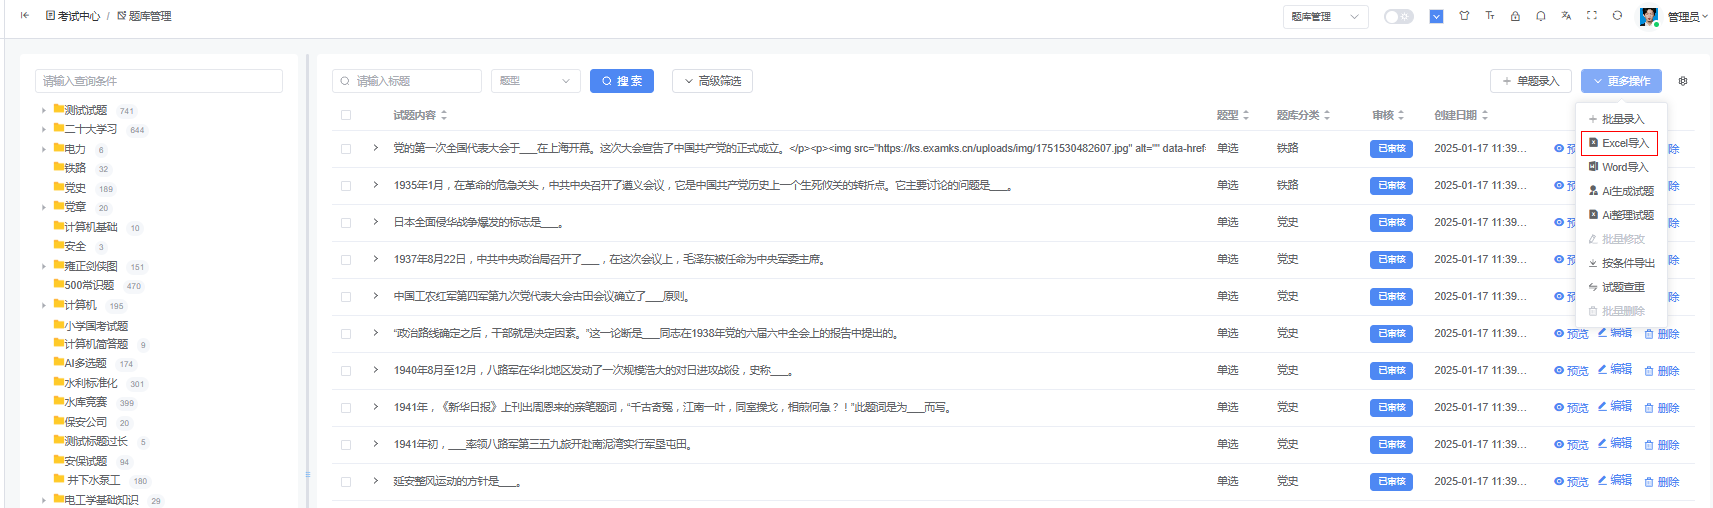The width and height of the screenshot is (1713, 508).
Task: Choose Excel导入 from the more-actions menu
Action: click(1619, 143)
